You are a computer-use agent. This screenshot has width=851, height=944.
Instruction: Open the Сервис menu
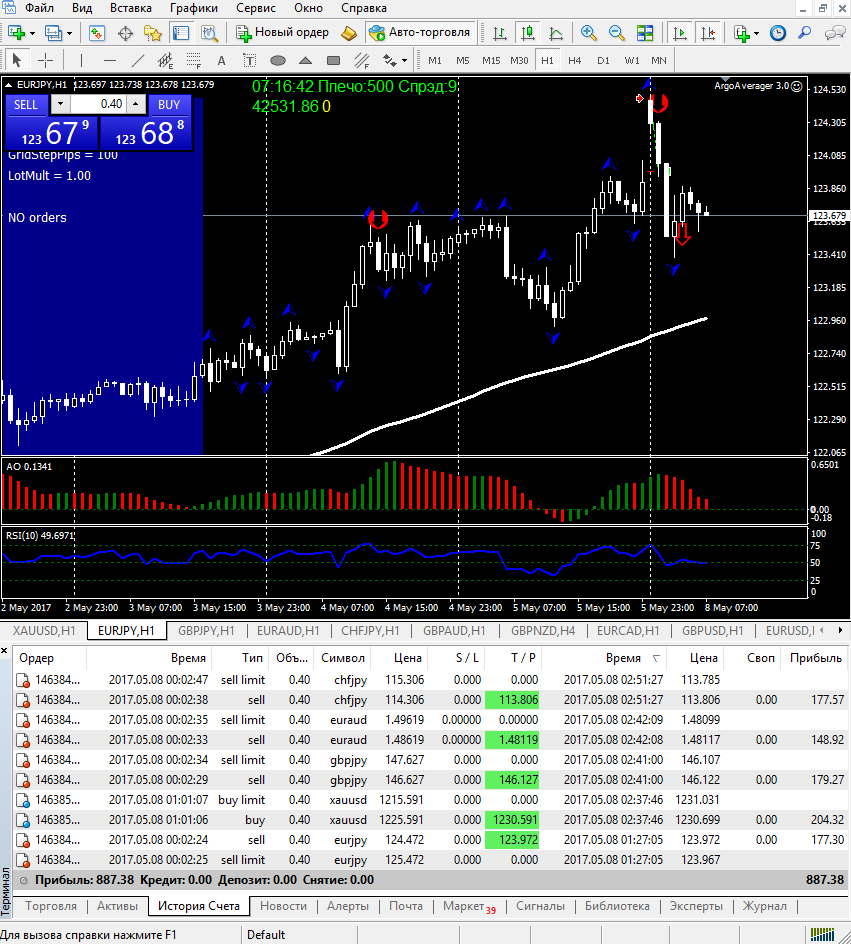(256, 8)
